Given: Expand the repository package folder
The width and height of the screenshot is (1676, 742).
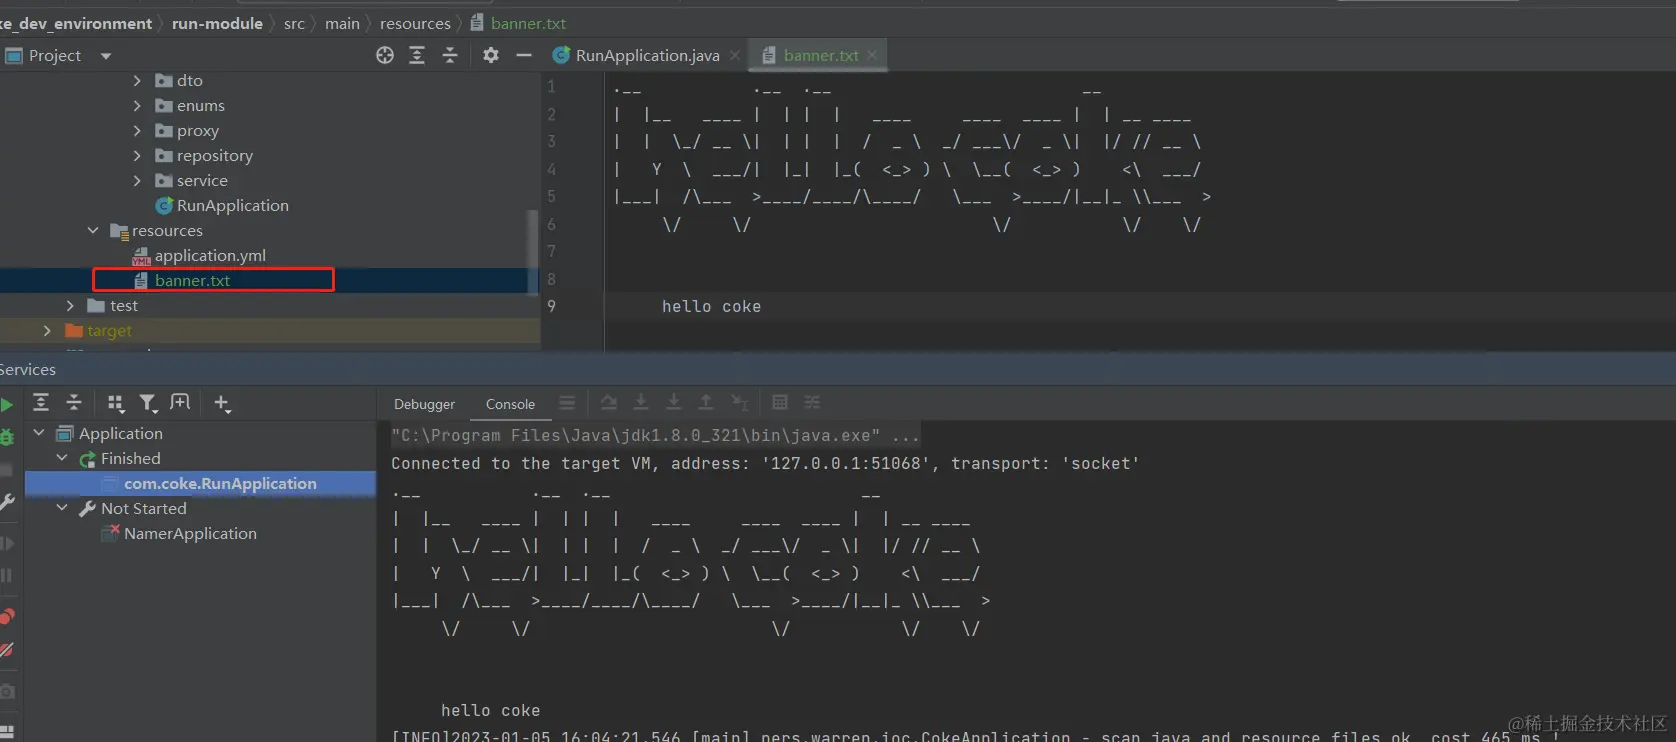Looking at the screenshot, I should click(x=137, y=155).
